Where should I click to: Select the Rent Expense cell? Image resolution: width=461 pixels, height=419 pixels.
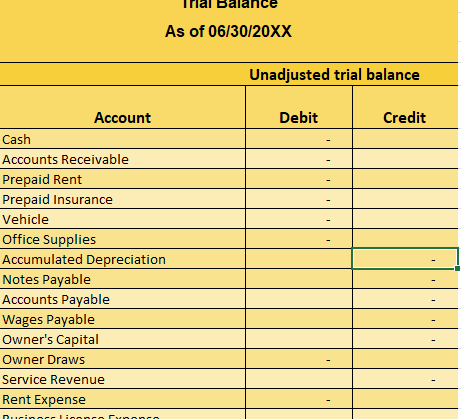point(122,399)
